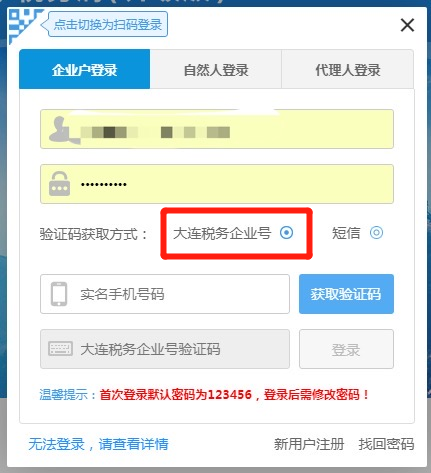
Task: Click the padlock icon in the password field
Action: pos(59,184)
